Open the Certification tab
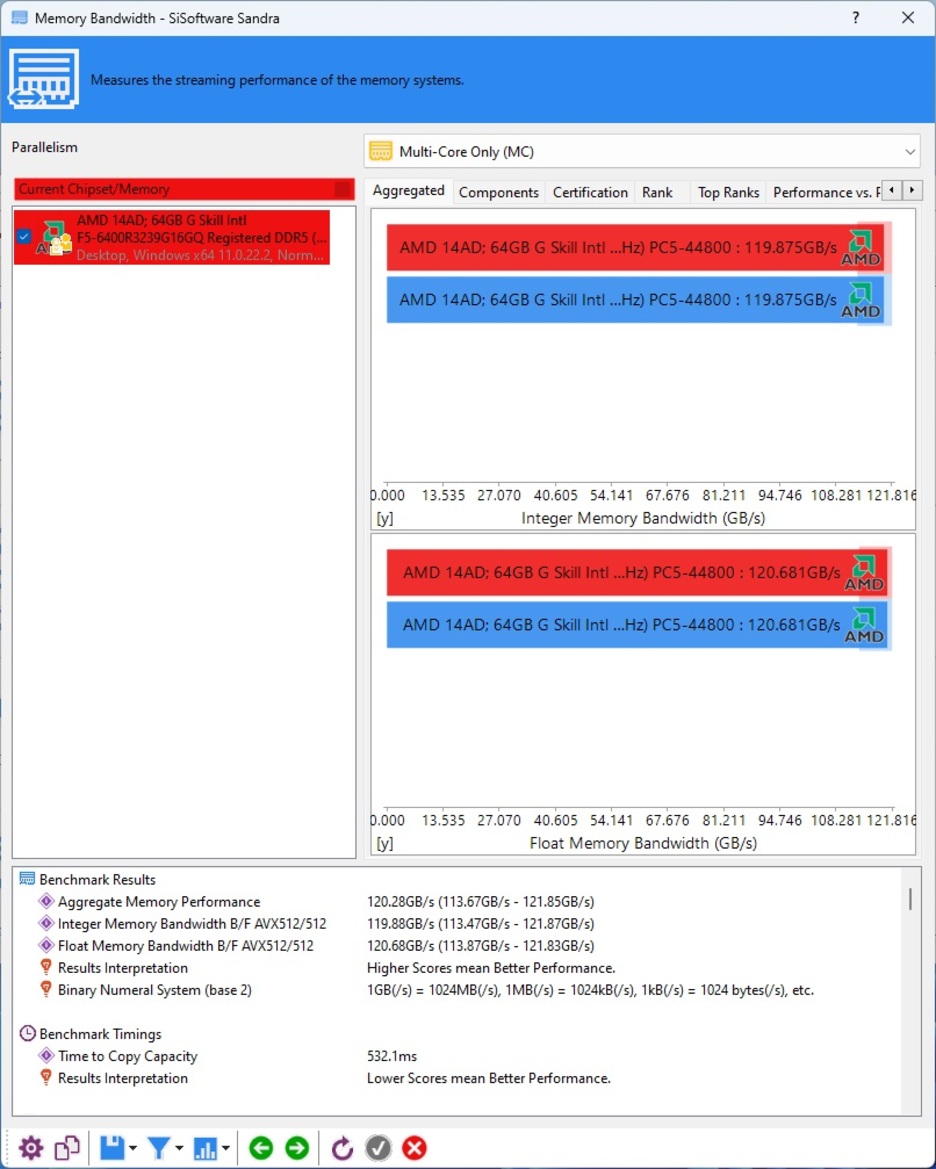The width and height of the screenshot is (936, 1169). (x=590, y=192)
